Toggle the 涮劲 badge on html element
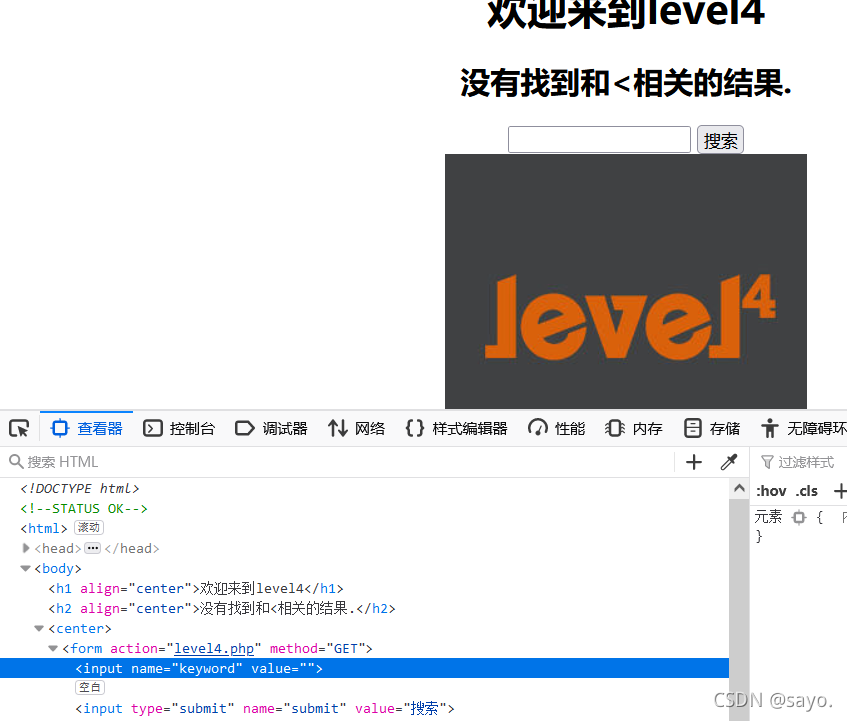The width and height of the screenshot is (847, 721). click(x=88, y=527)
